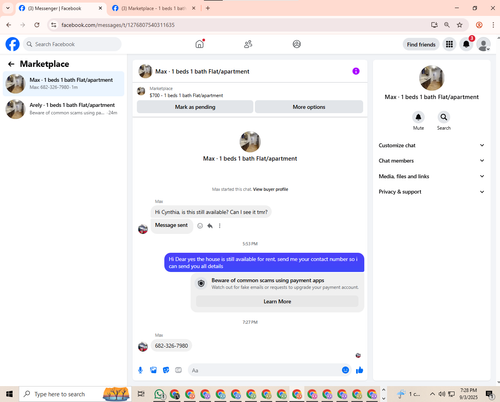Image resolution: width=500 pixels, height=402 pixels.
Task: Reload the page with the refresh icon
Action: click(x=37, y=25)
